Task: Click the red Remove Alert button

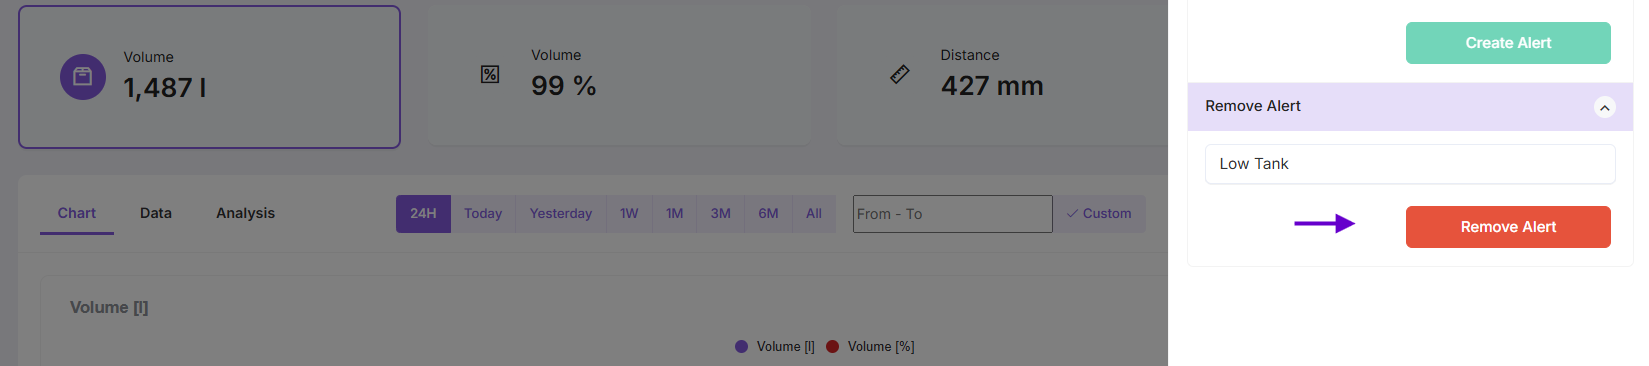Action: (1508, 227)
